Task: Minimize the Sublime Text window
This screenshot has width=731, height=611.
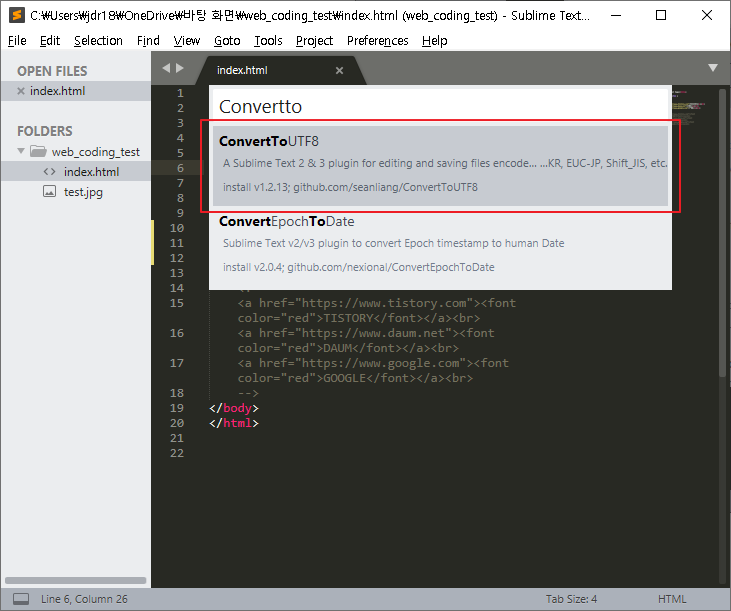Action: (x=616, y=15)
